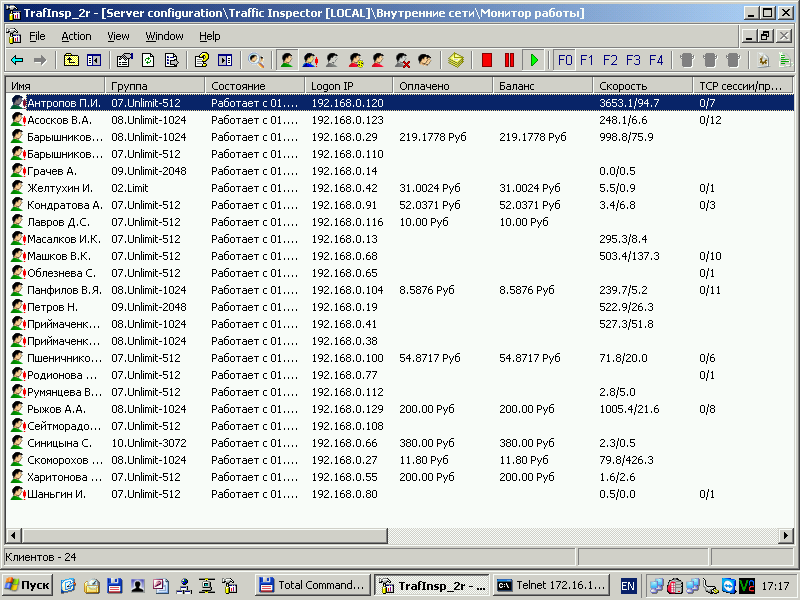
Task: Sort by Скорость column header
Action: coord(642,86)
